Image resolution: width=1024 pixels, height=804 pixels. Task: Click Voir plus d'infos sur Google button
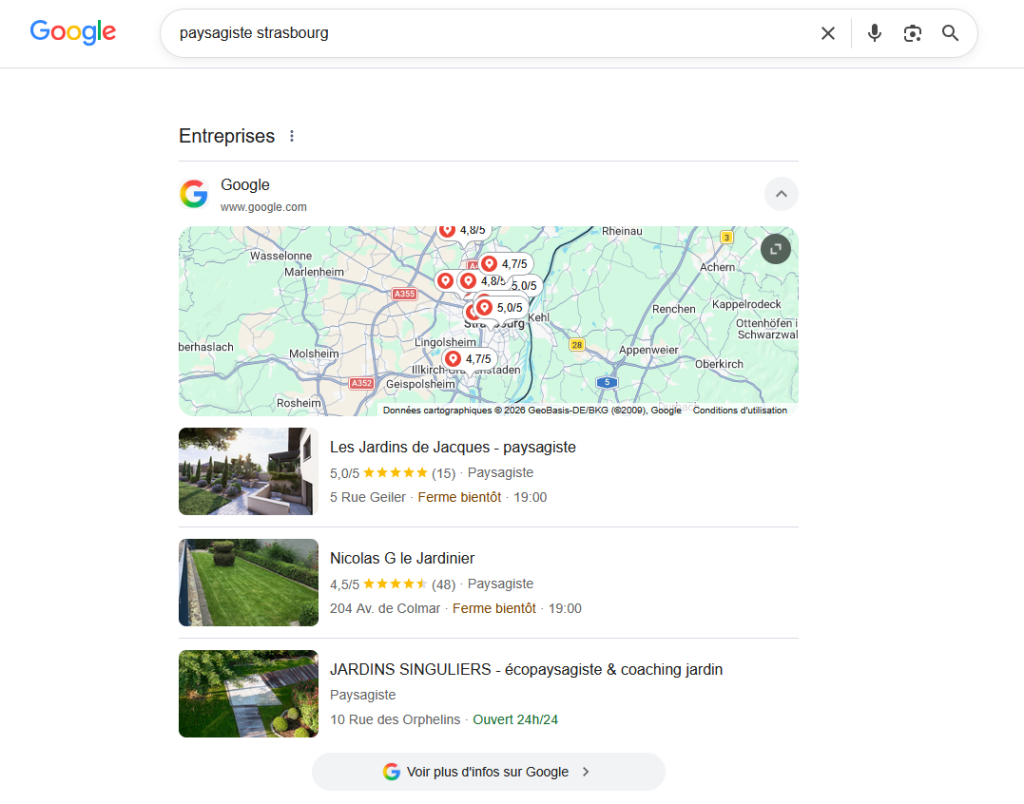coord(488,772)
